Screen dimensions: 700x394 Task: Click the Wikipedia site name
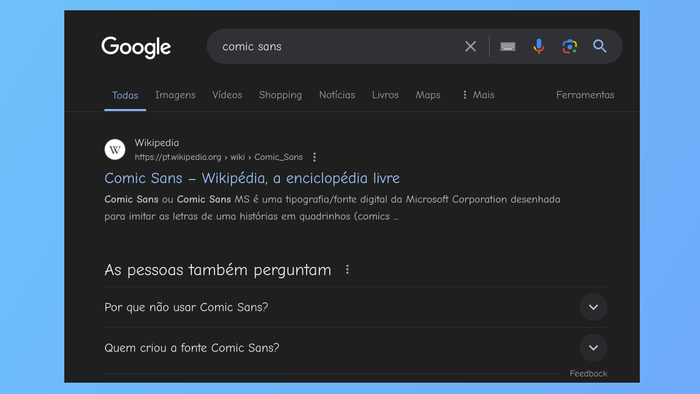[157, 143]
